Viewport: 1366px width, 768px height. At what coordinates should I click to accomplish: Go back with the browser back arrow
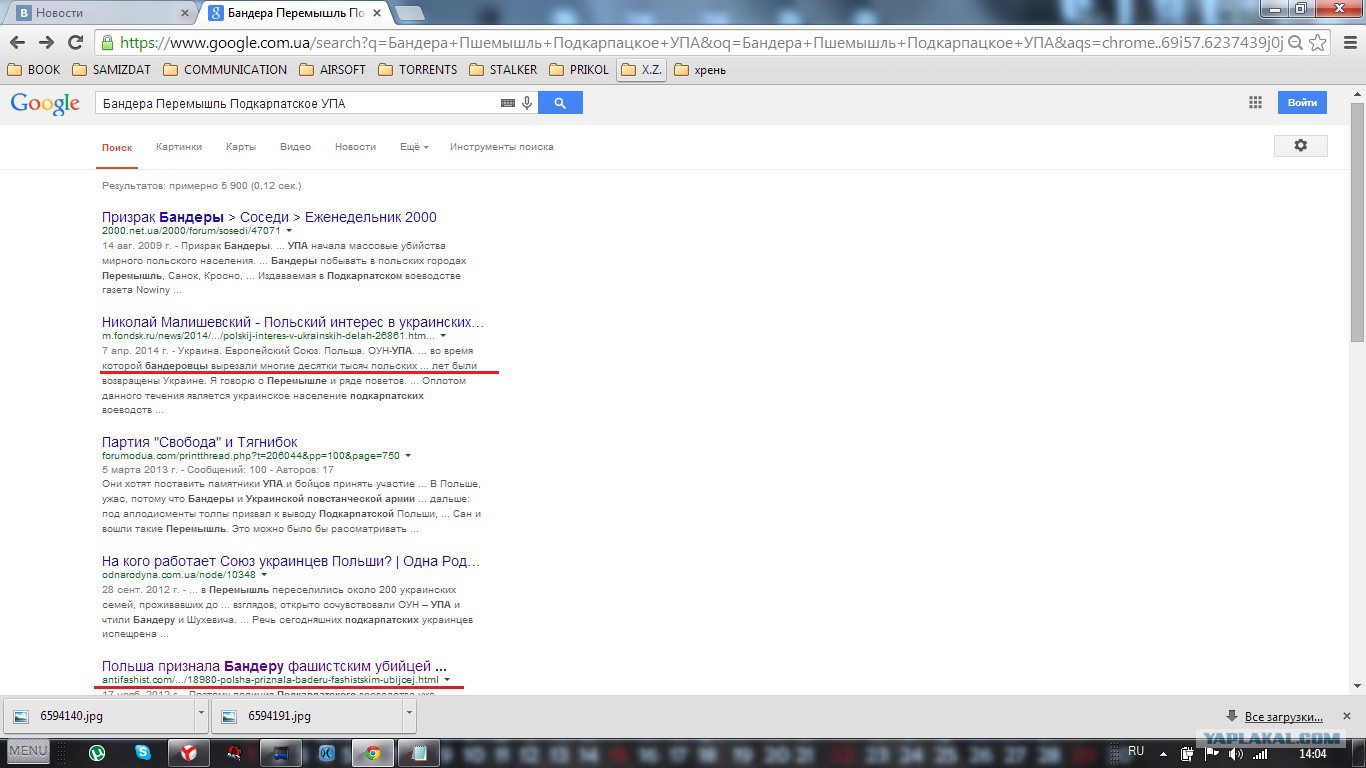click(17, 42)
